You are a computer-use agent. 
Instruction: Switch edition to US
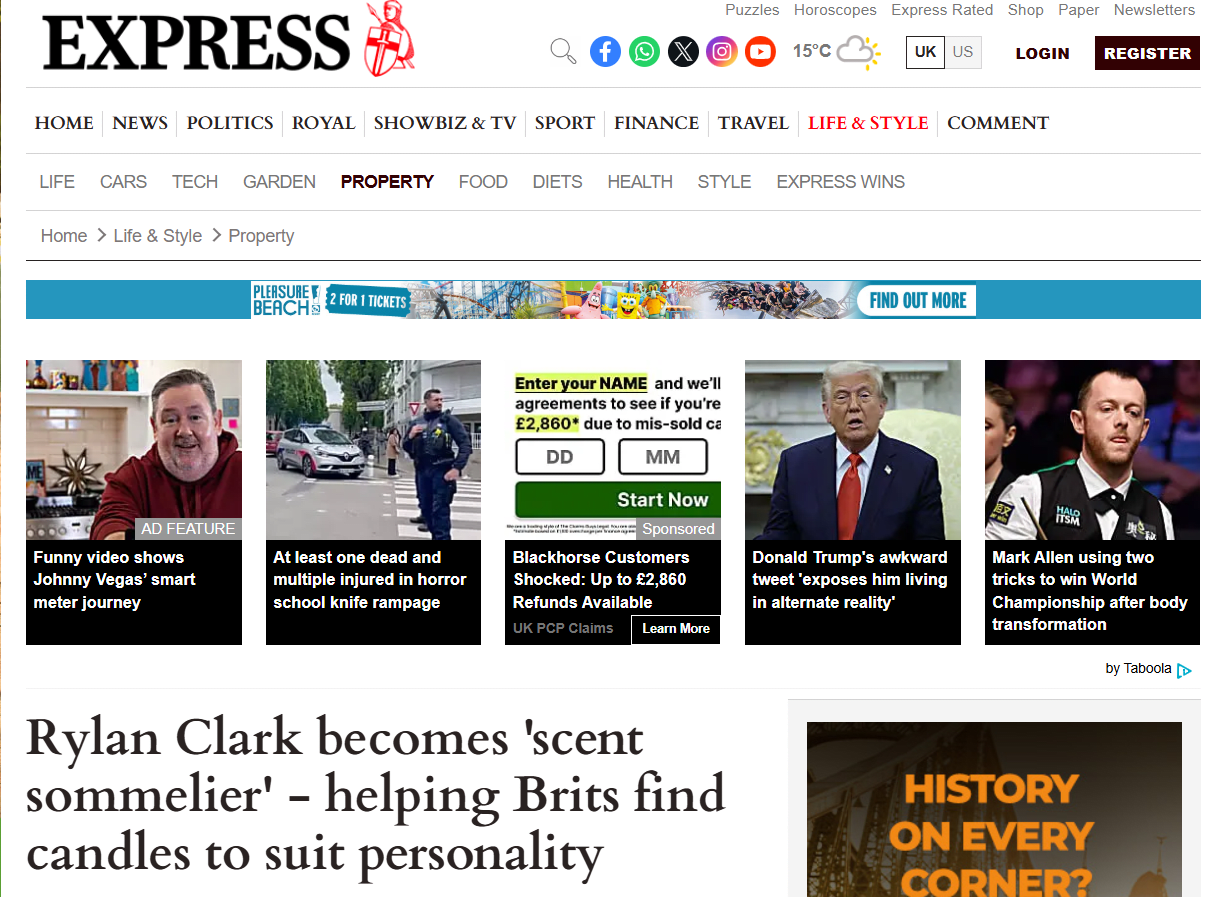coord(963,52)
